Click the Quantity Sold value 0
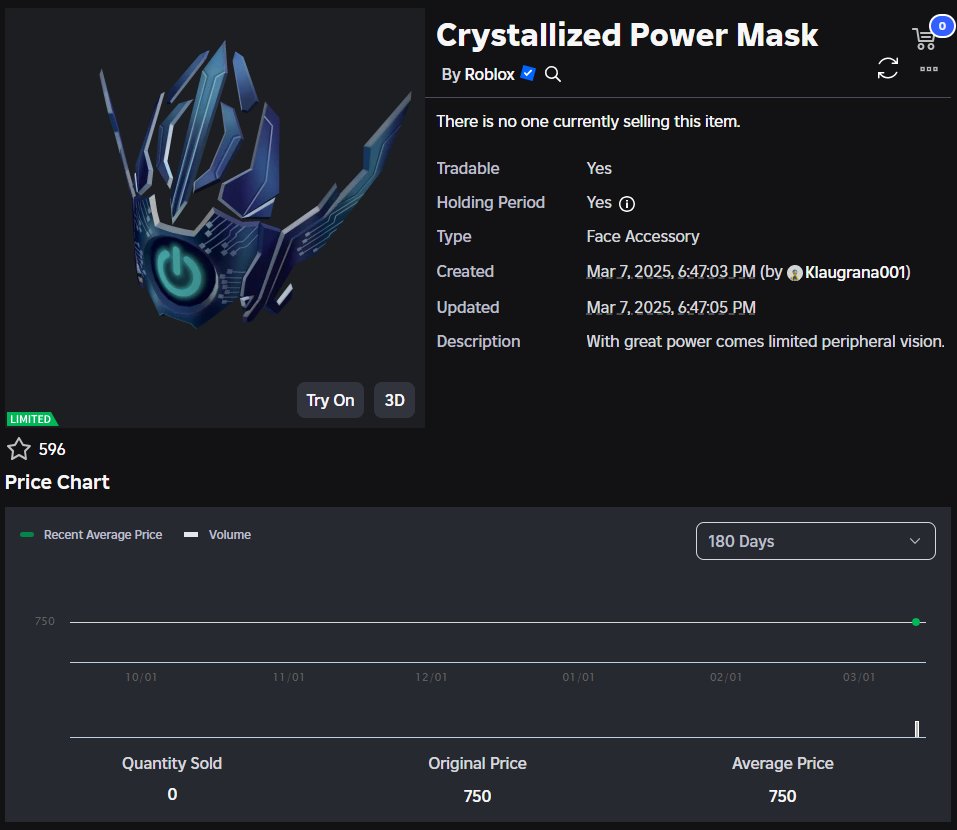The width and height of the screenshot is (957, 830). tap(172, 794)
